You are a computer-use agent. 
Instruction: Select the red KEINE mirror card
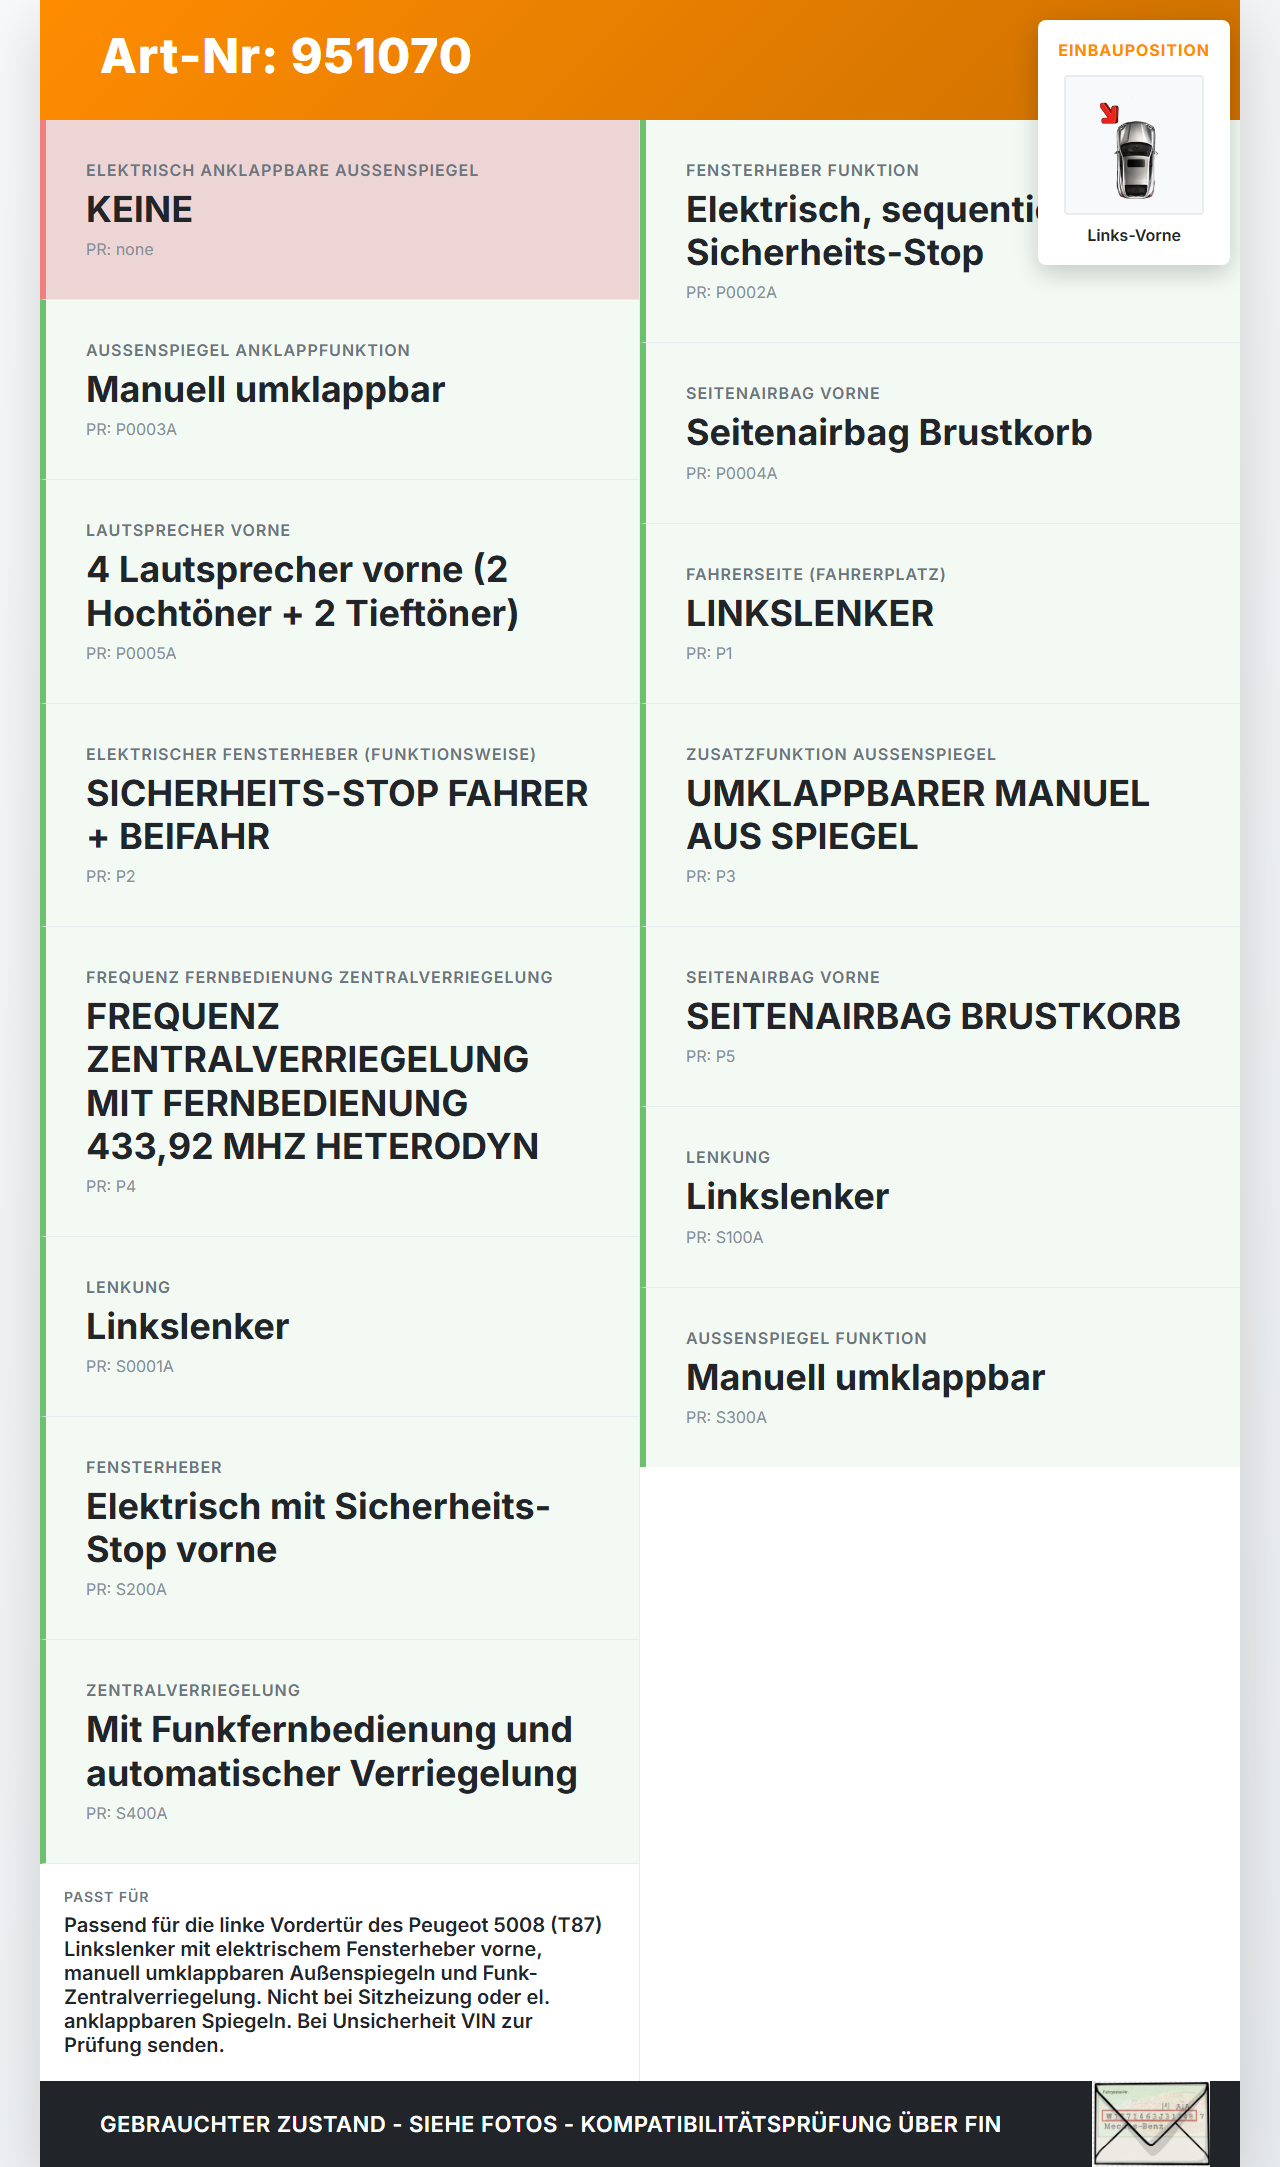[340, 210]
